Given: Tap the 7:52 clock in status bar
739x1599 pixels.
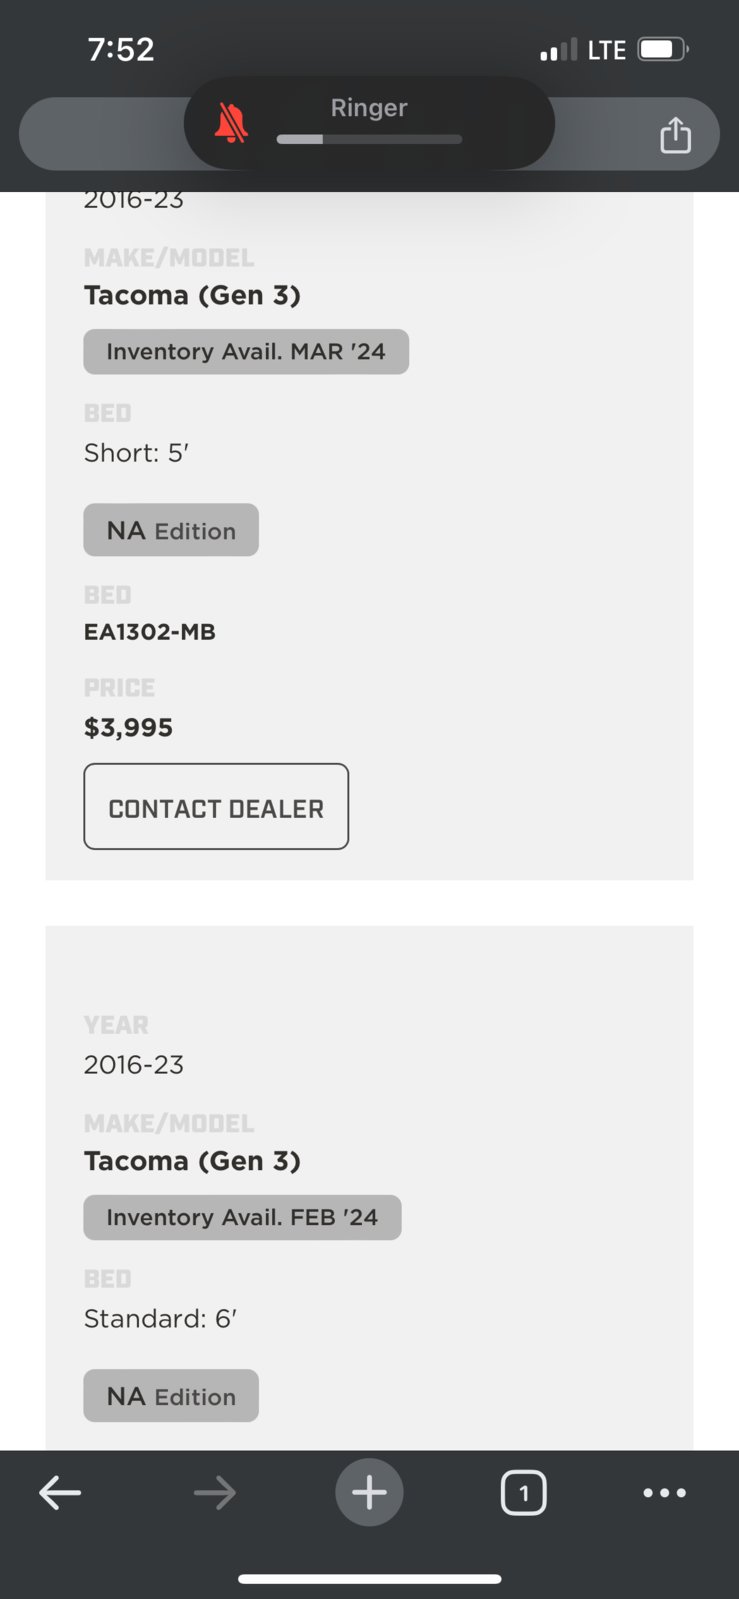Looking at the screenshot, I should tap(121, 49).
